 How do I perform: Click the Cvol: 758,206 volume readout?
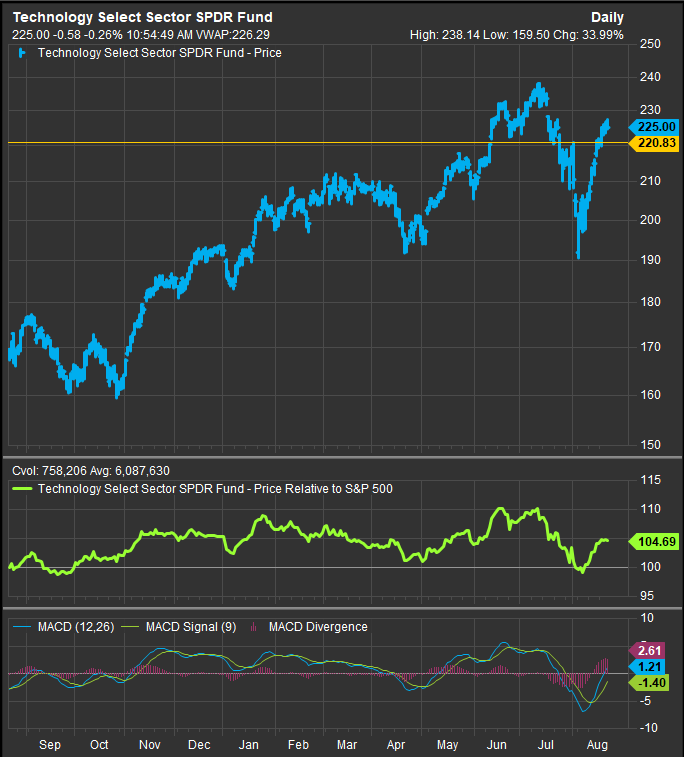[50, 471]
